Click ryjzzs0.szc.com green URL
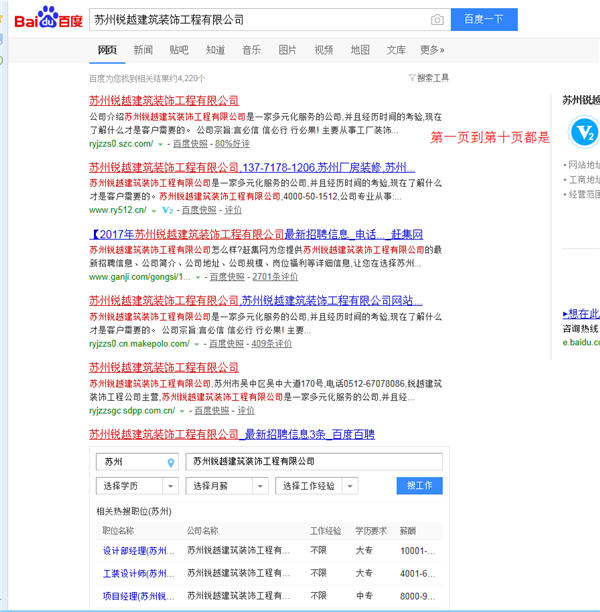Viewport: 600px width, 612px height. (x=121, y=144)
